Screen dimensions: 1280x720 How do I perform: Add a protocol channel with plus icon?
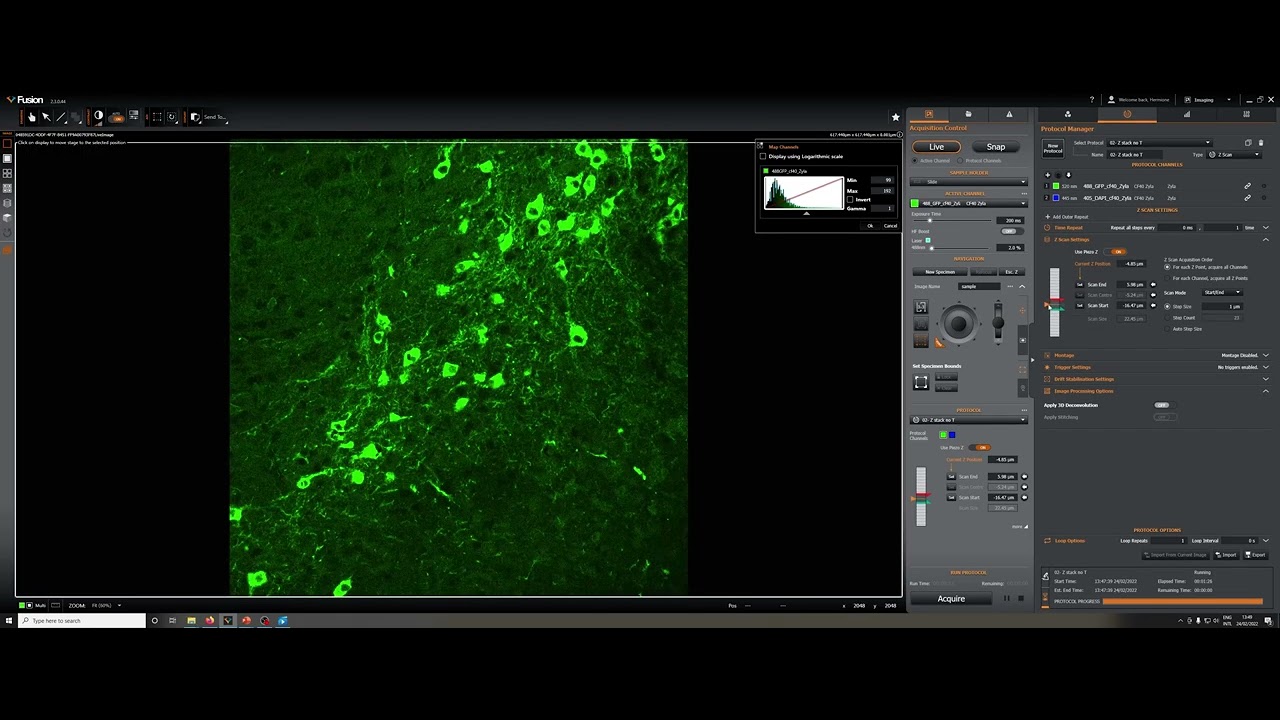[1048, 175]
